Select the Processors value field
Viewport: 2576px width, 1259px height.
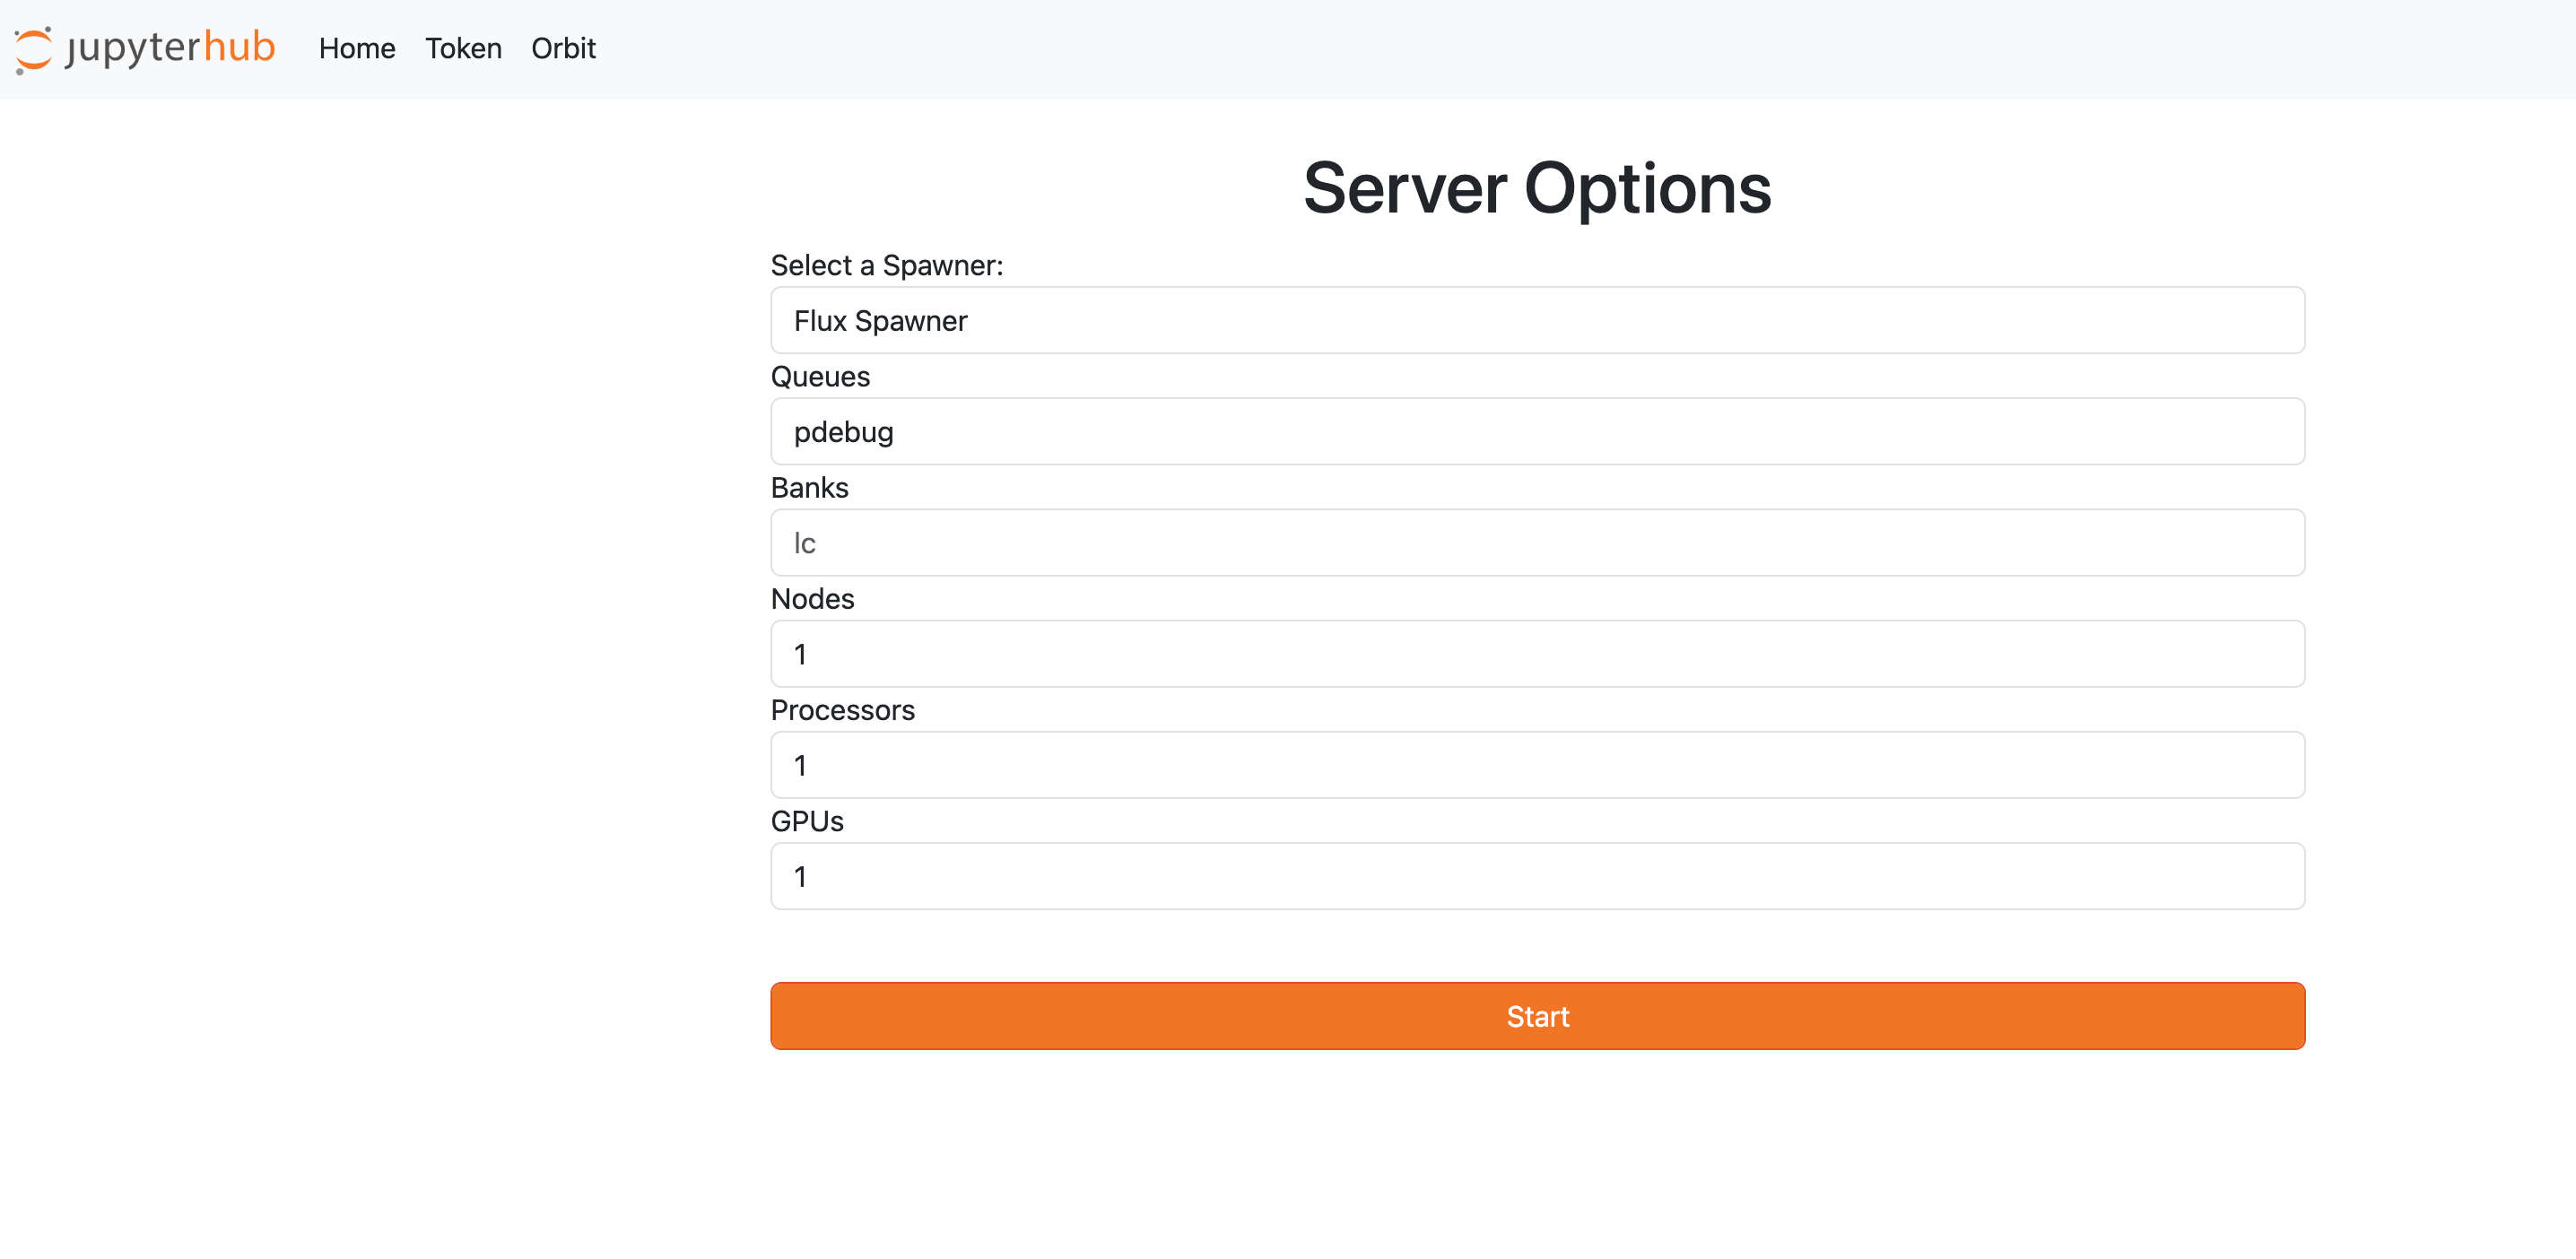click(x=1537, y=765)
